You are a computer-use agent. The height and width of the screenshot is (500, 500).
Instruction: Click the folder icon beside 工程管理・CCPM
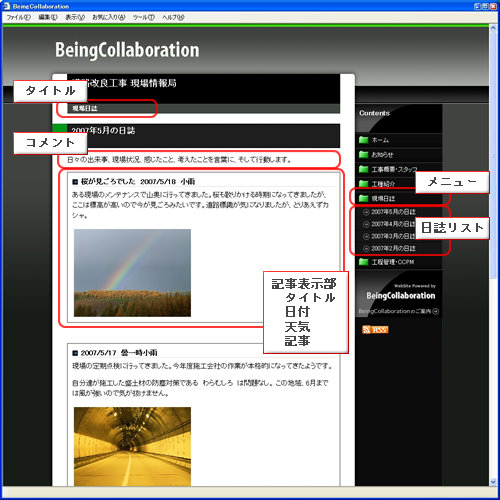point(364,262)
